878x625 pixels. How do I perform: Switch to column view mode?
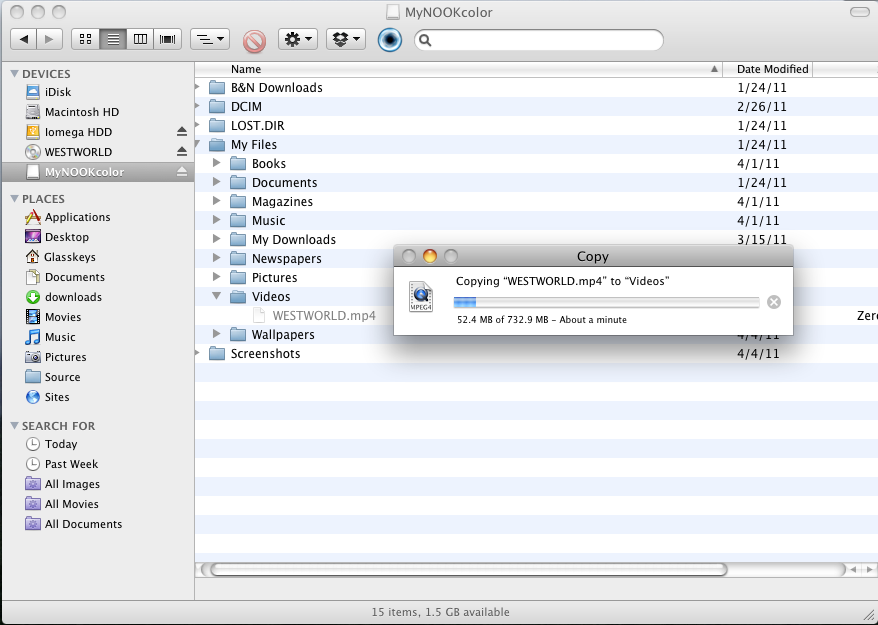pos(141,40)
